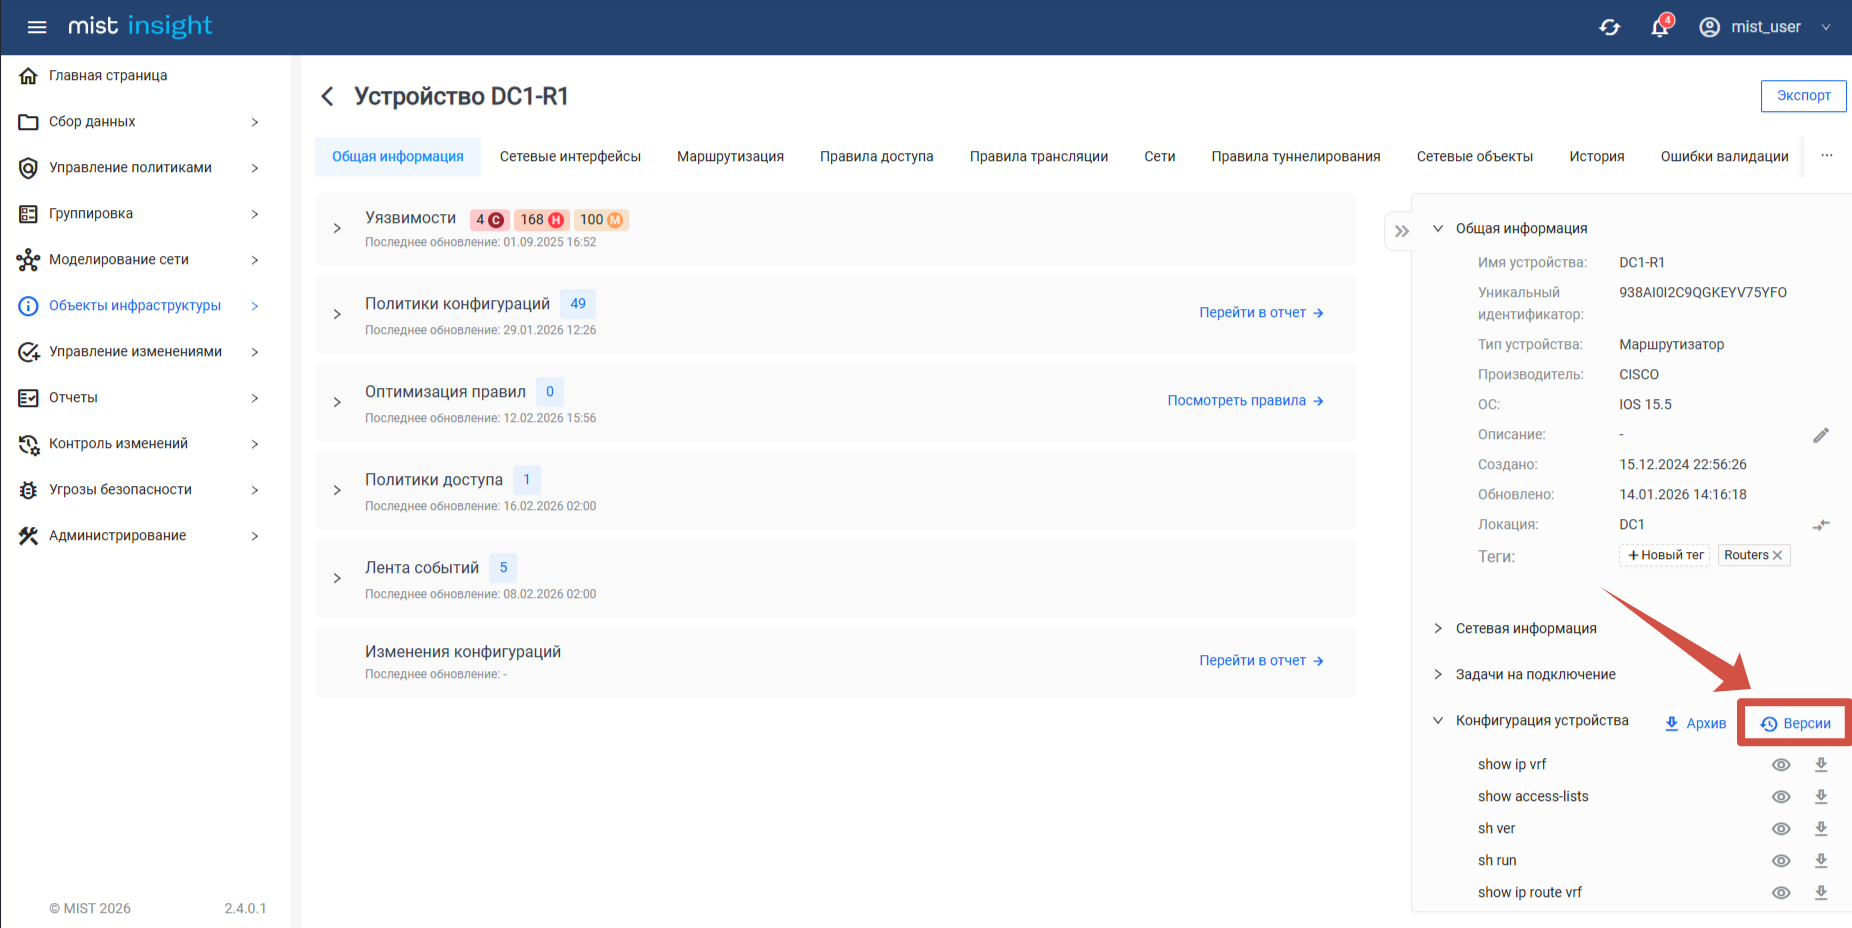Expand the Лента событий section
Screen dimensions: 1852x928
click(337, 579)
